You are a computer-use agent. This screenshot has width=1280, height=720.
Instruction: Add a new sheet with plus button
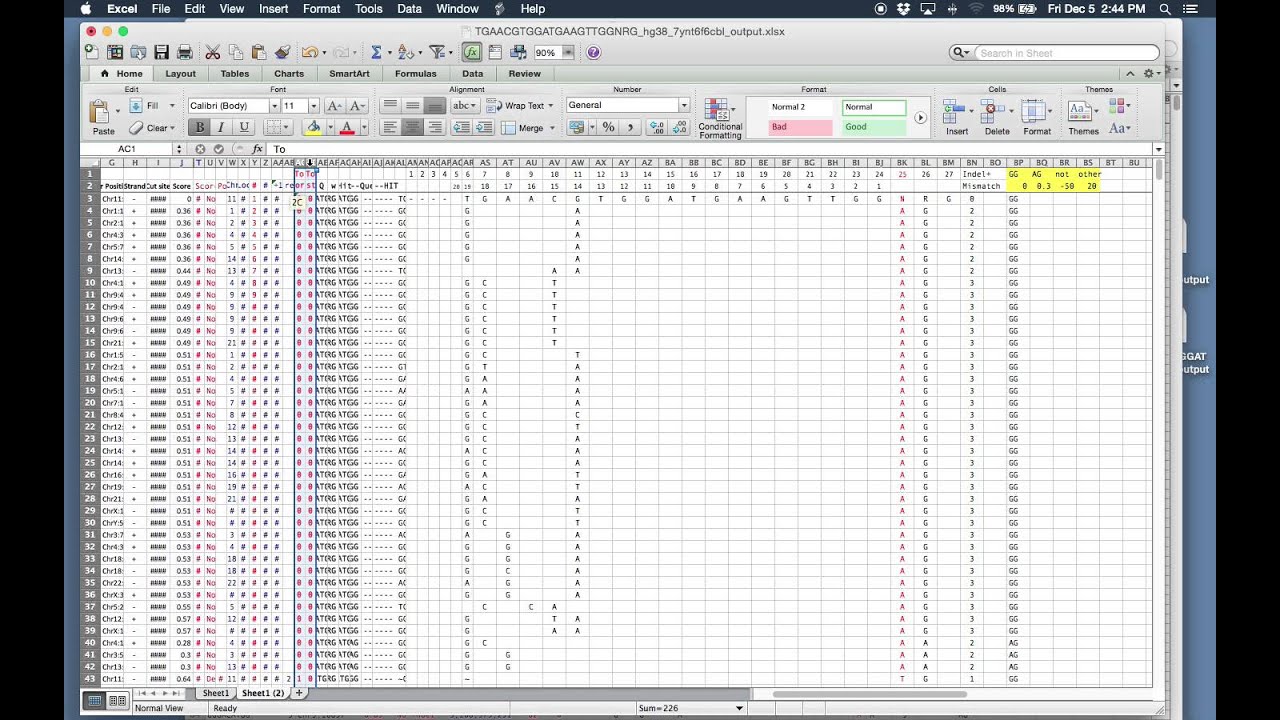(x=298, y=693)
